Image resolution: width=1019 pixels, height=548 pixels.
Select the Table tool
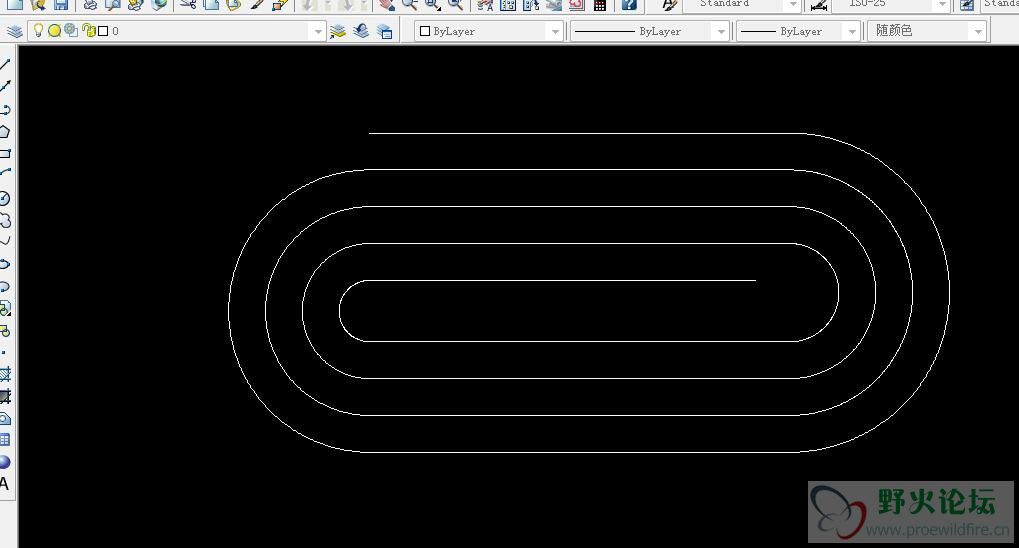point(5,440)
